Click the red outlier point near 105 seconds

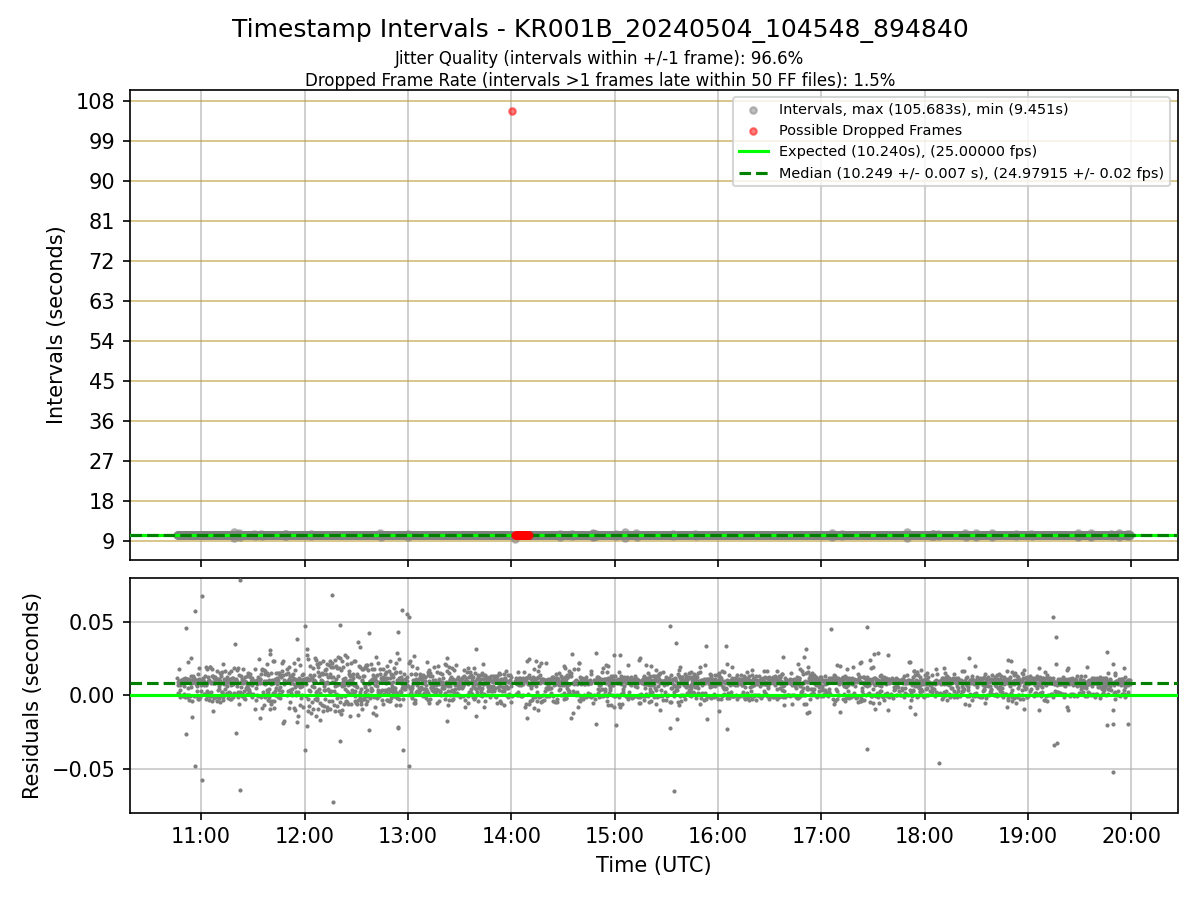point(512,111)
